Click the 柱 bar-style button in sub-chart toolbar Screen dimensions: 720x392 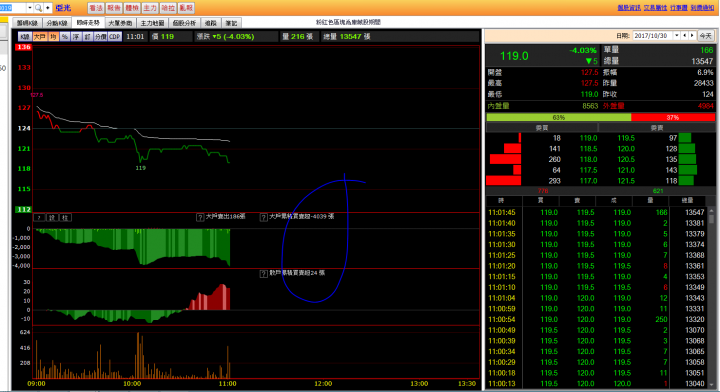[x=65, y=218]
